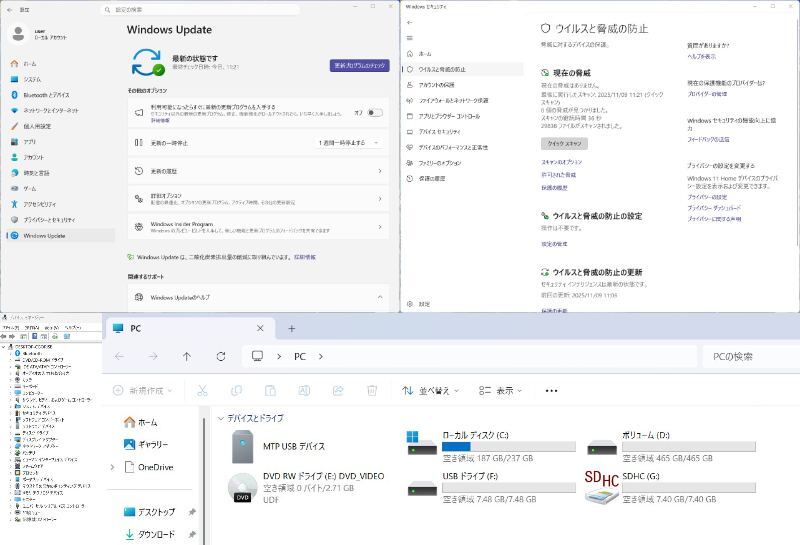Open the See more (three dots) menu
Screen dimensions: 800x545
[x=551, y=391]
